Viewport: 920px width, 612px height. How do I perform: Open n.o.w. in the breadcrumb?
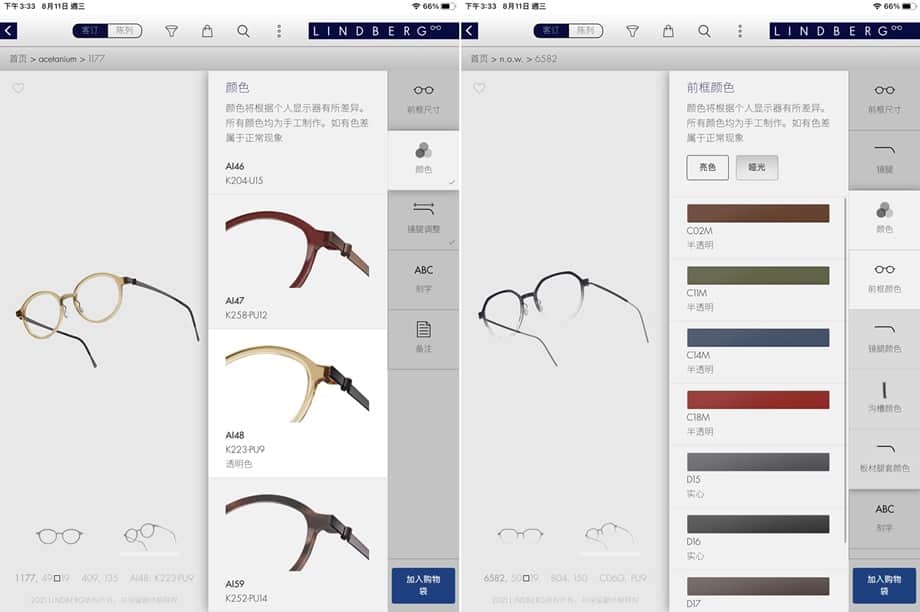tap(512, 59)
